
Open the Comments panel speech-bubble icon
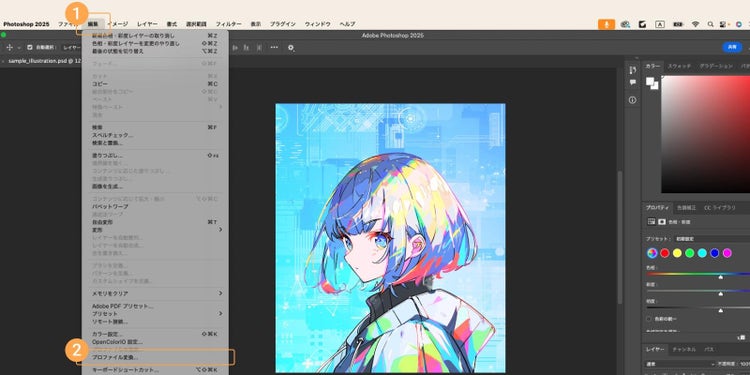633,83
